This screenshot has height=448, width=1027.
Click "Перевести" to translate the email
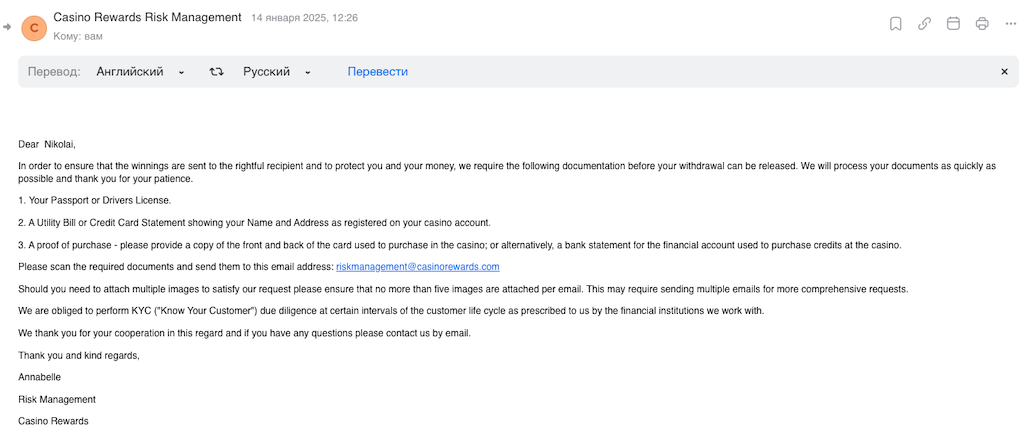[x=377, y=72]
